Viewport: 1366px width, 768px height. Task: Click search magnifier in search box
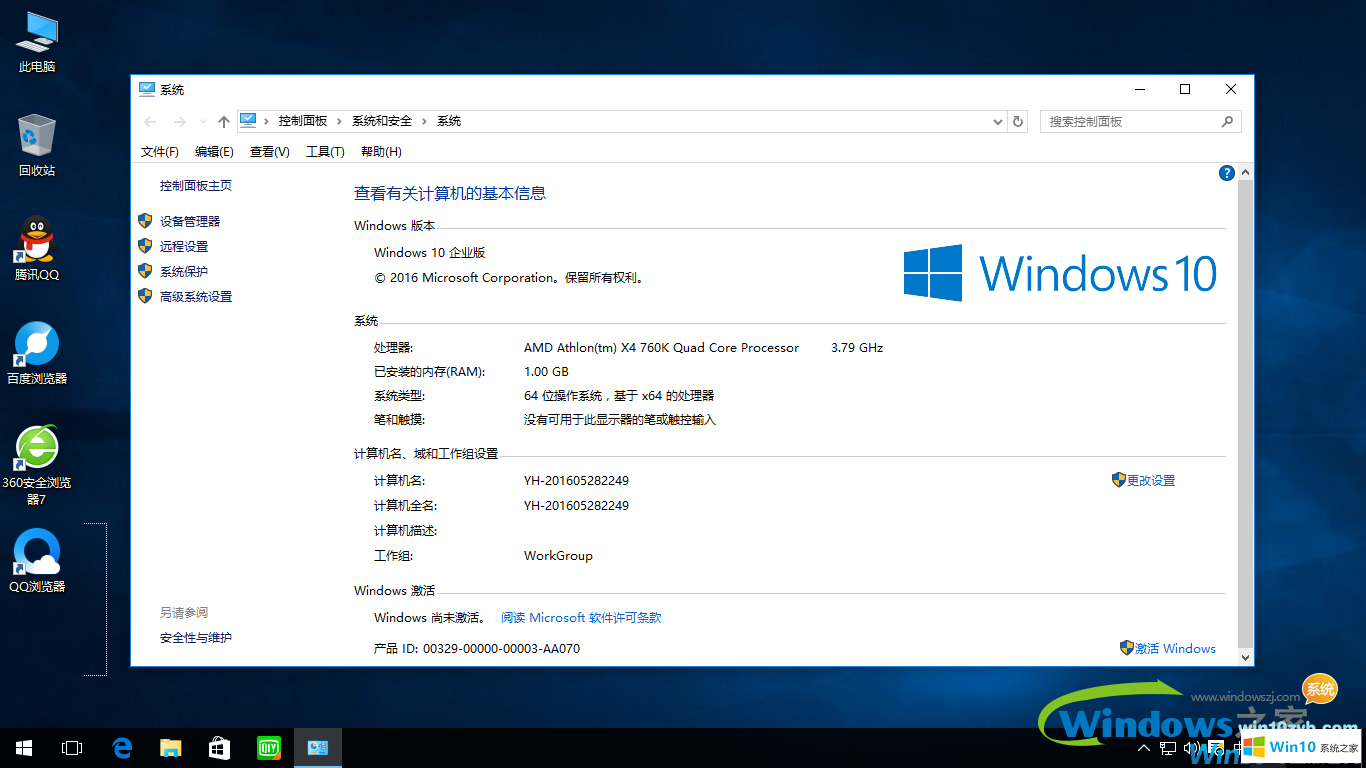1227,121
